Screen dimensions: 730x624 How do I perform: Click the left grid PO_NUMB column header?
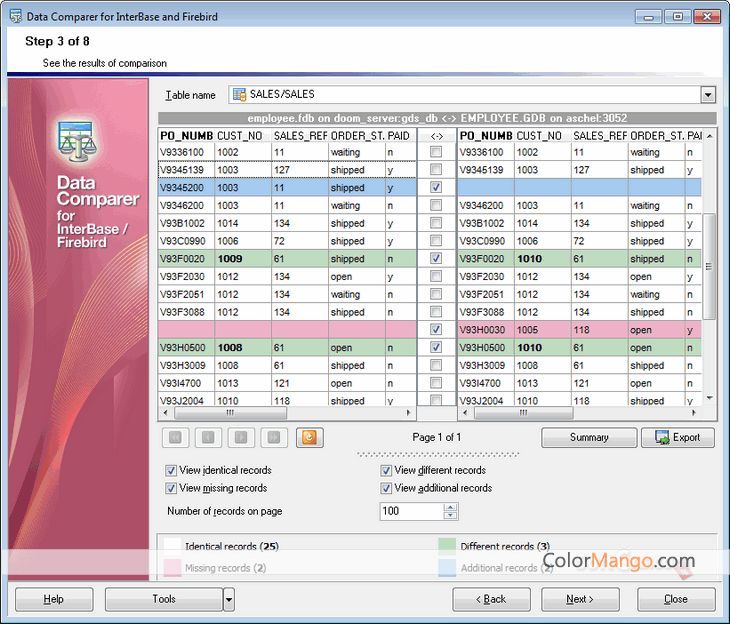186,136
